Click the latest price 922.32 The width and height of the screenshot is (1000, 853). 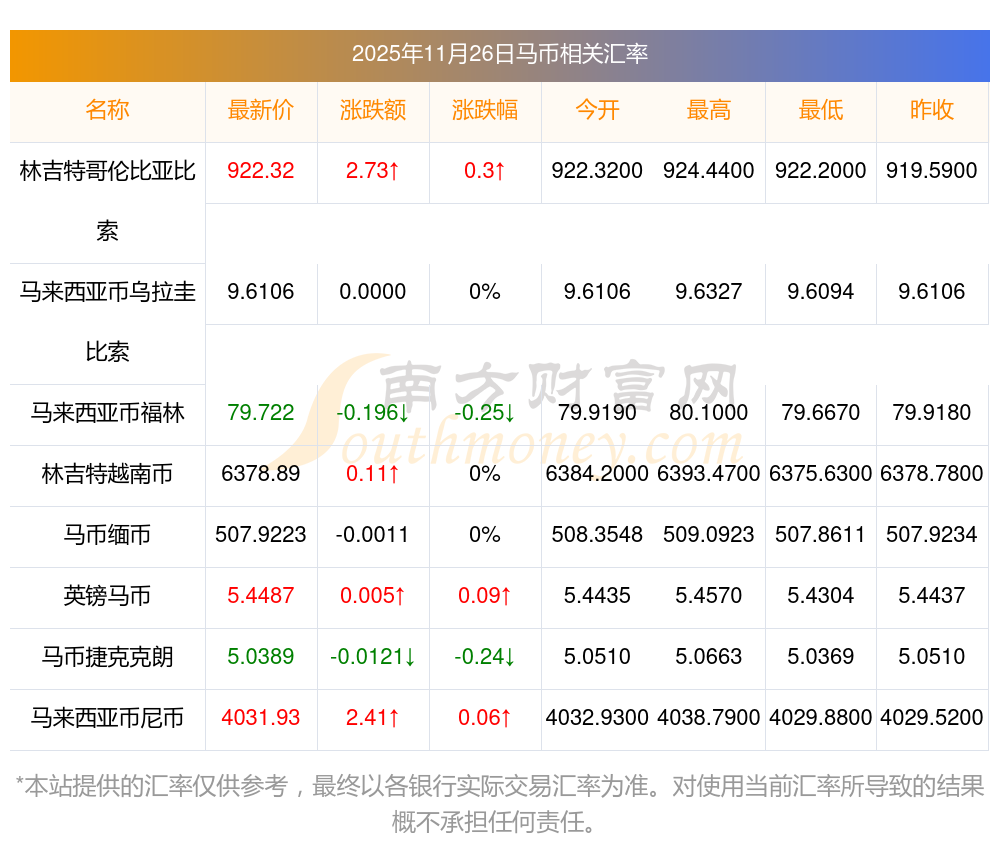click(261, 171)
